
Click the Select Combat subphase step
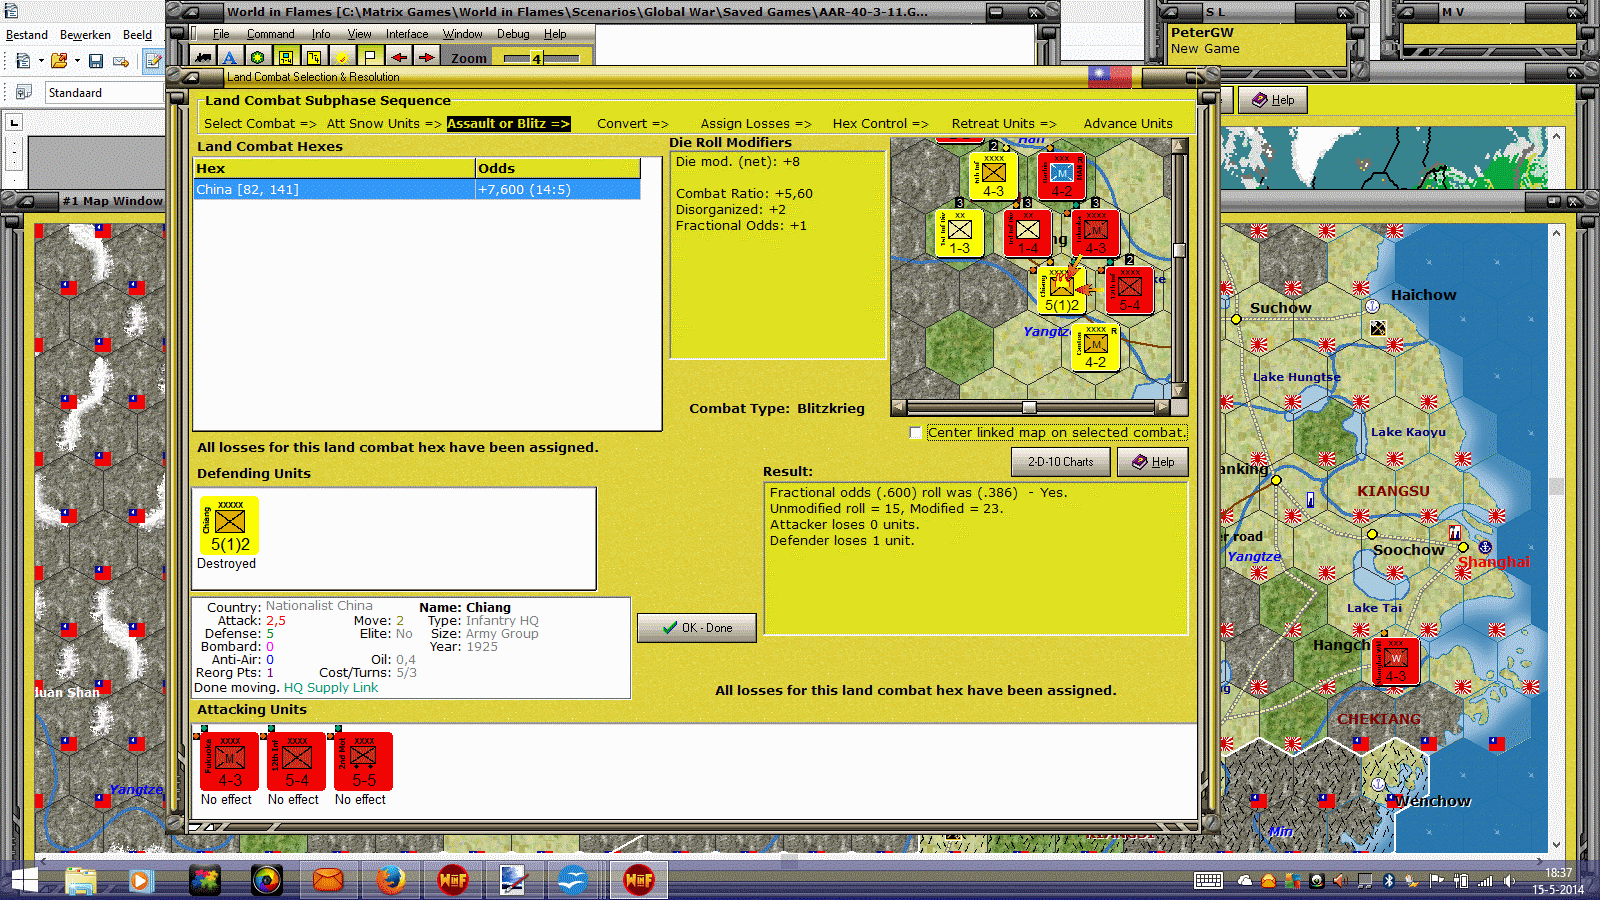pyautogui.click(x=260, y=124)
